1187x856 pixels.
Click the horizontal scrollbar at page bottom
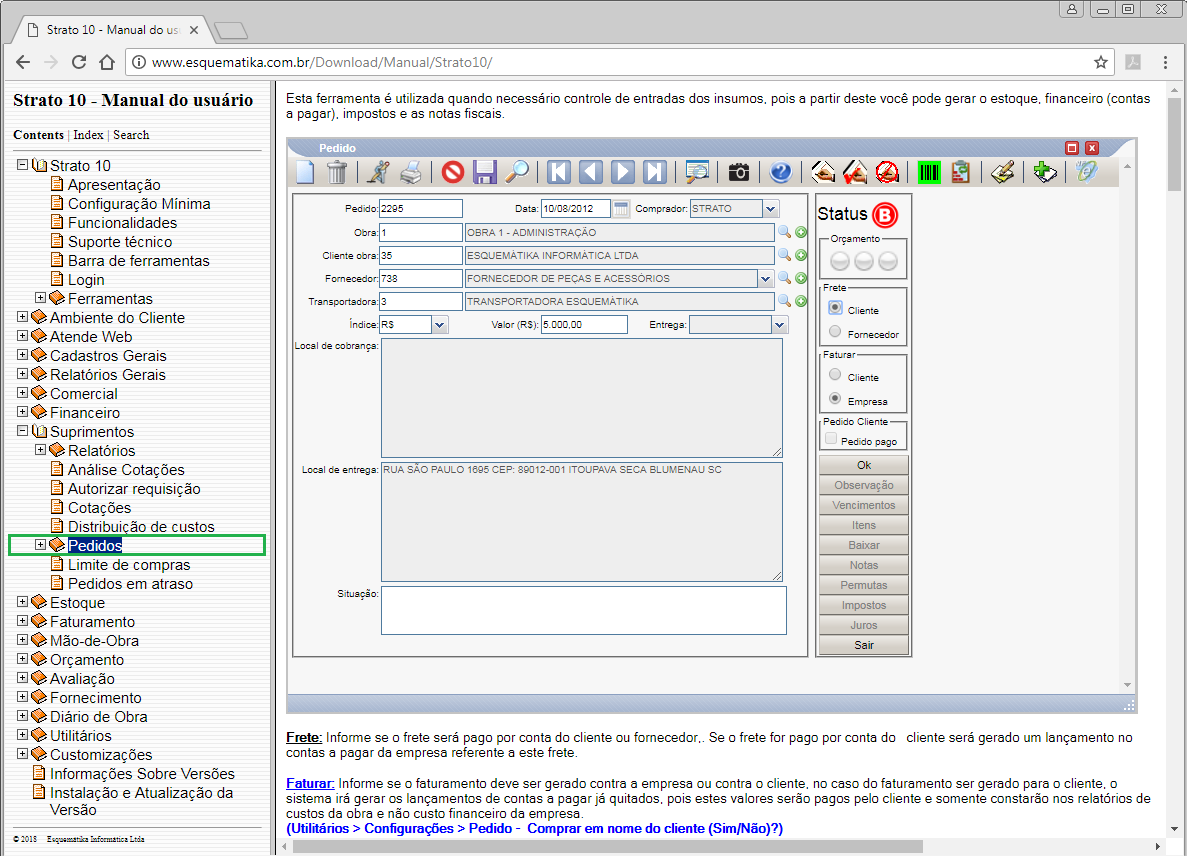click(608, 846)
